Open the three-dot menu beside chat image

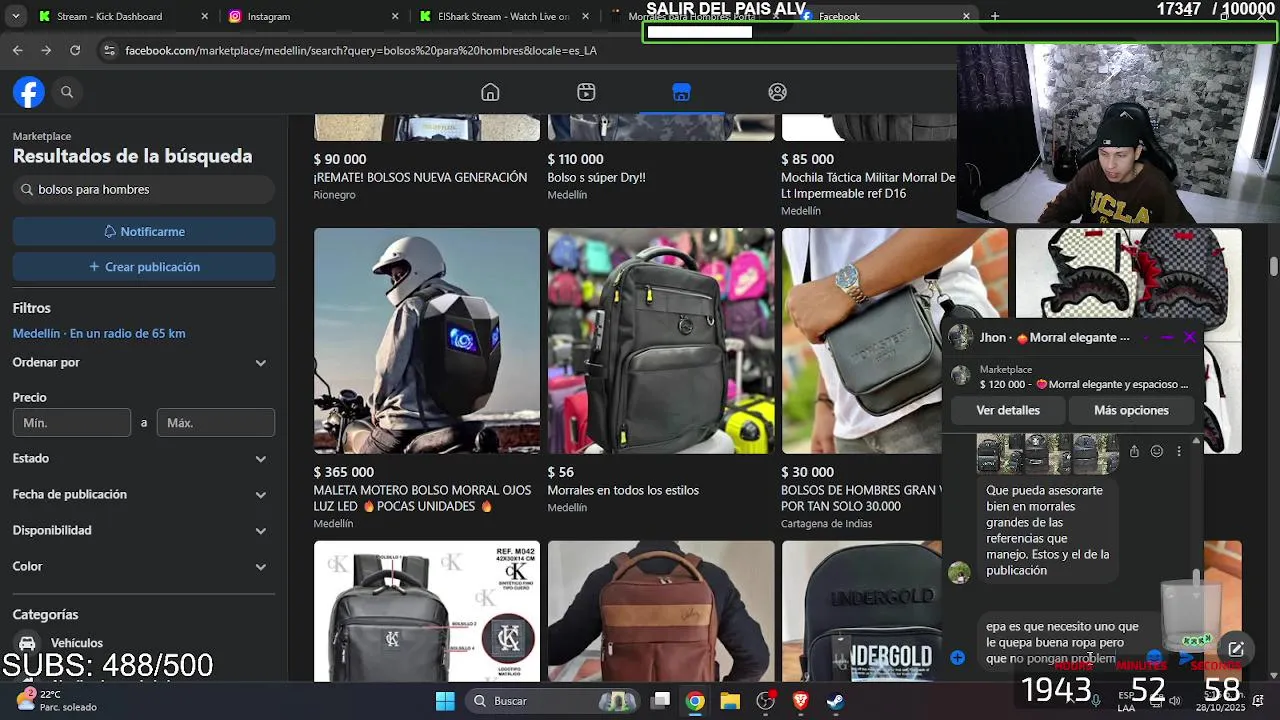pos(1179,451)
